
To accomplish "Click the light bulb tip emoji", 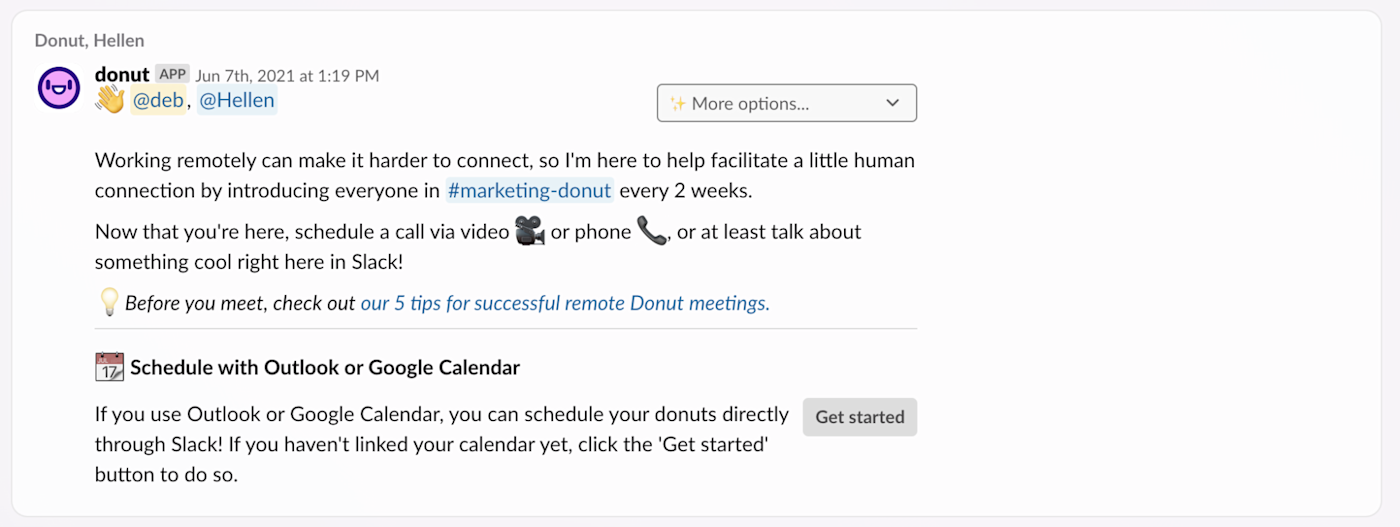I will pyautogui.click(x=109, y=302).
